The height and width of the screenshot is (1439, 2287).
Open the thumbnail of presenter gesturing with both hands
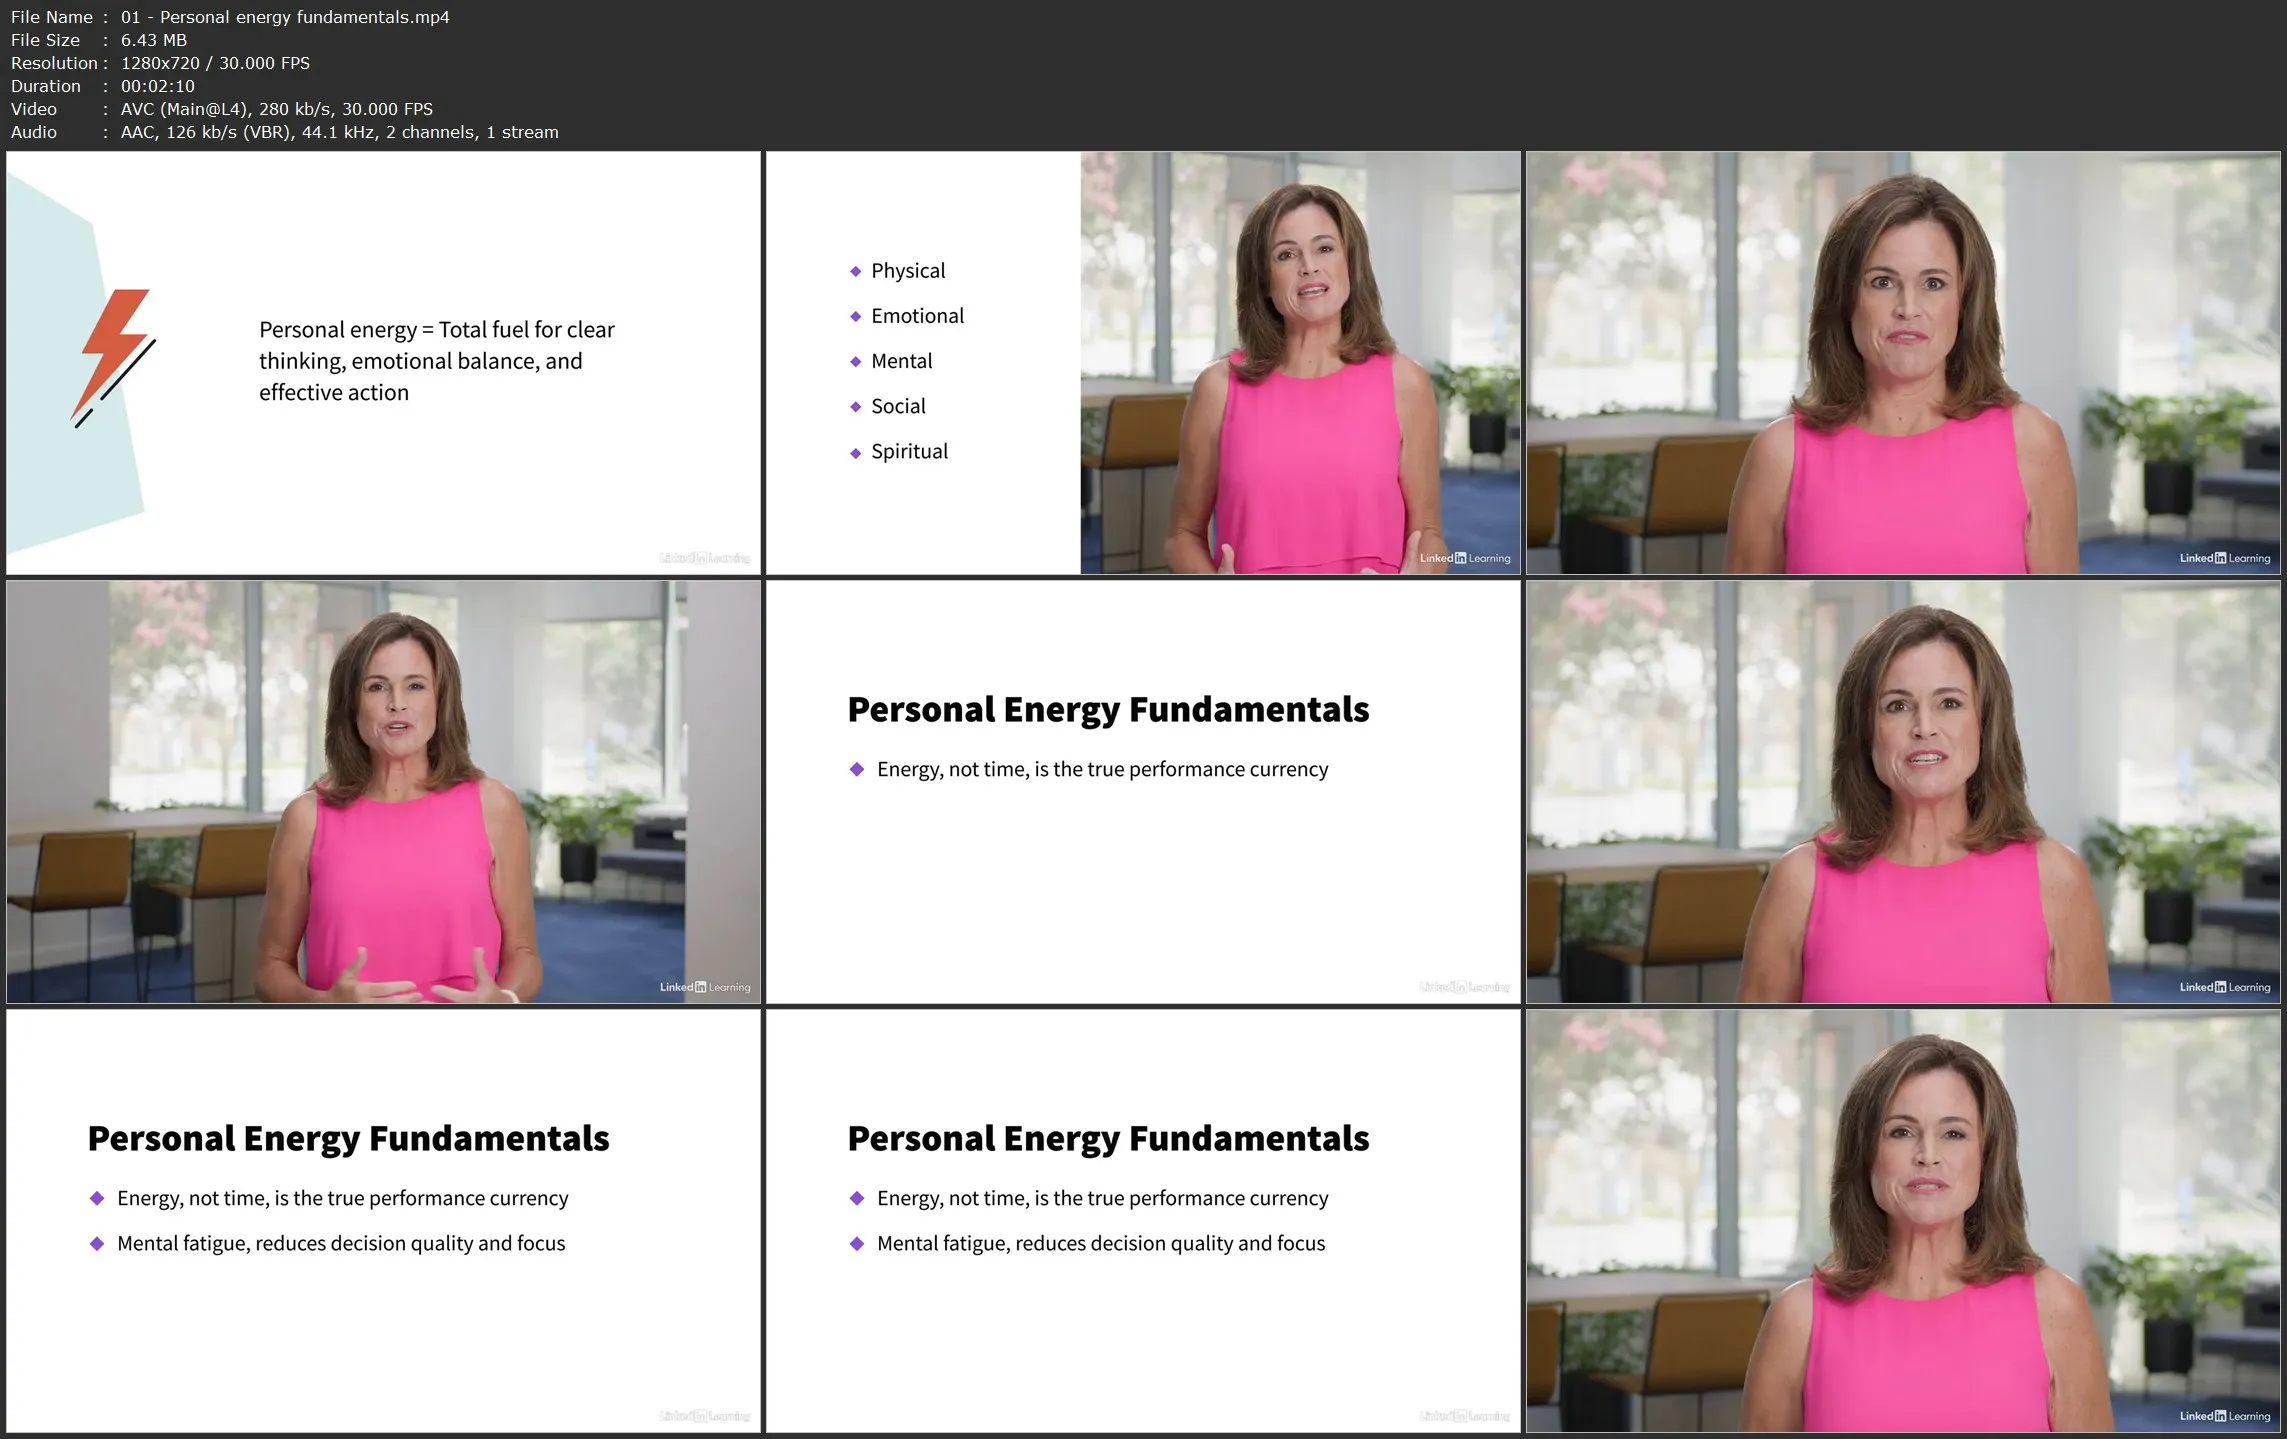pyautogui.click(x=383, y=791)
